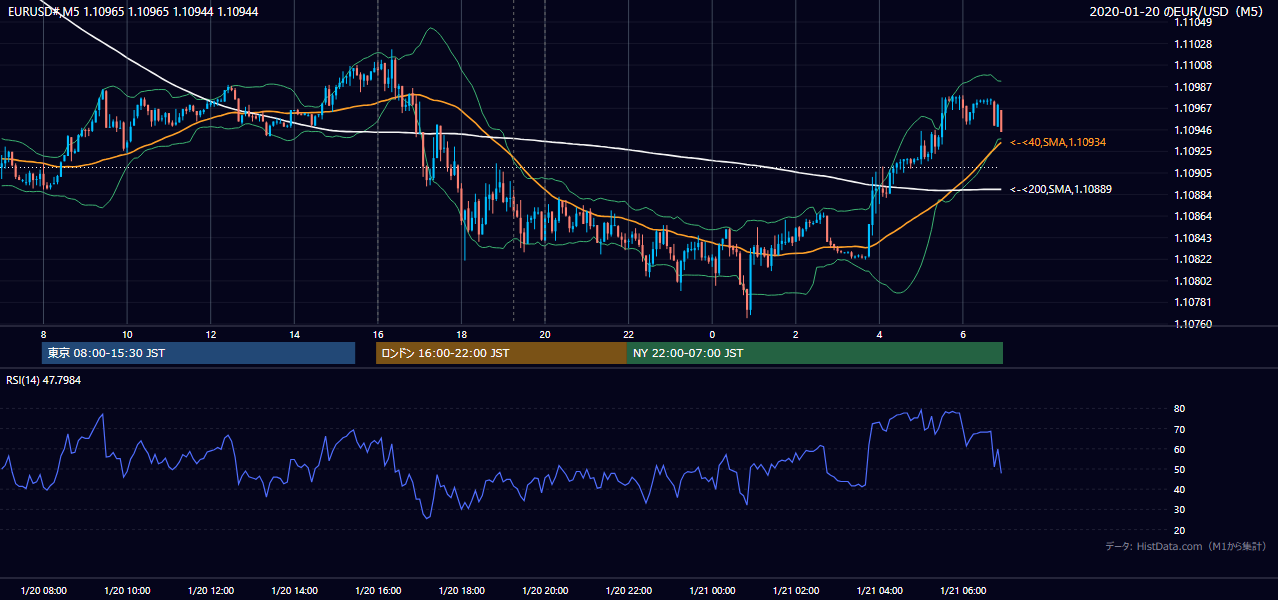Screen dimensions: 1278x600
Task: Select the ロンドン 16:00-22:00 JST session bar
Action: (x=501, y=353)
